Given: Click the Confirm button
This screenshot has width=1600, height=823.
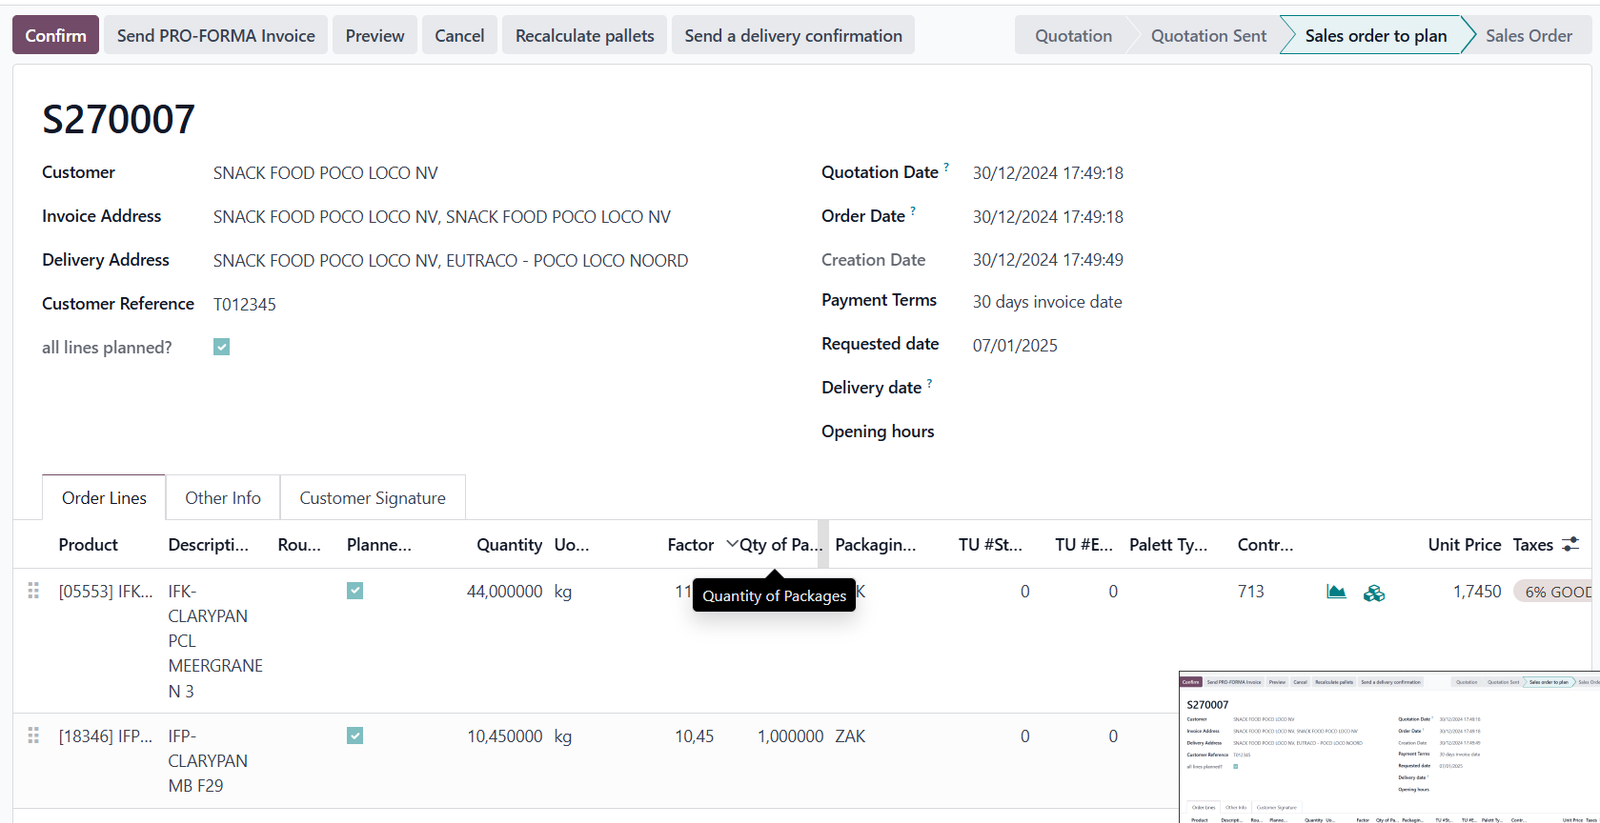Looking at the screenshot, I should point(56,35).
